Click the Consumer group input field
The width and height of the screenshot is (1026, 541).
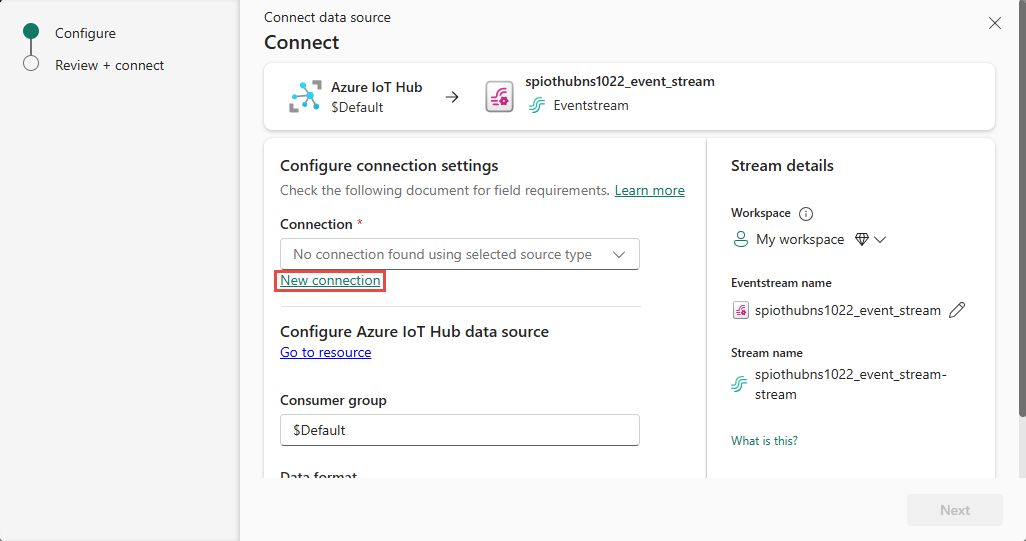[x=460, y=430]
